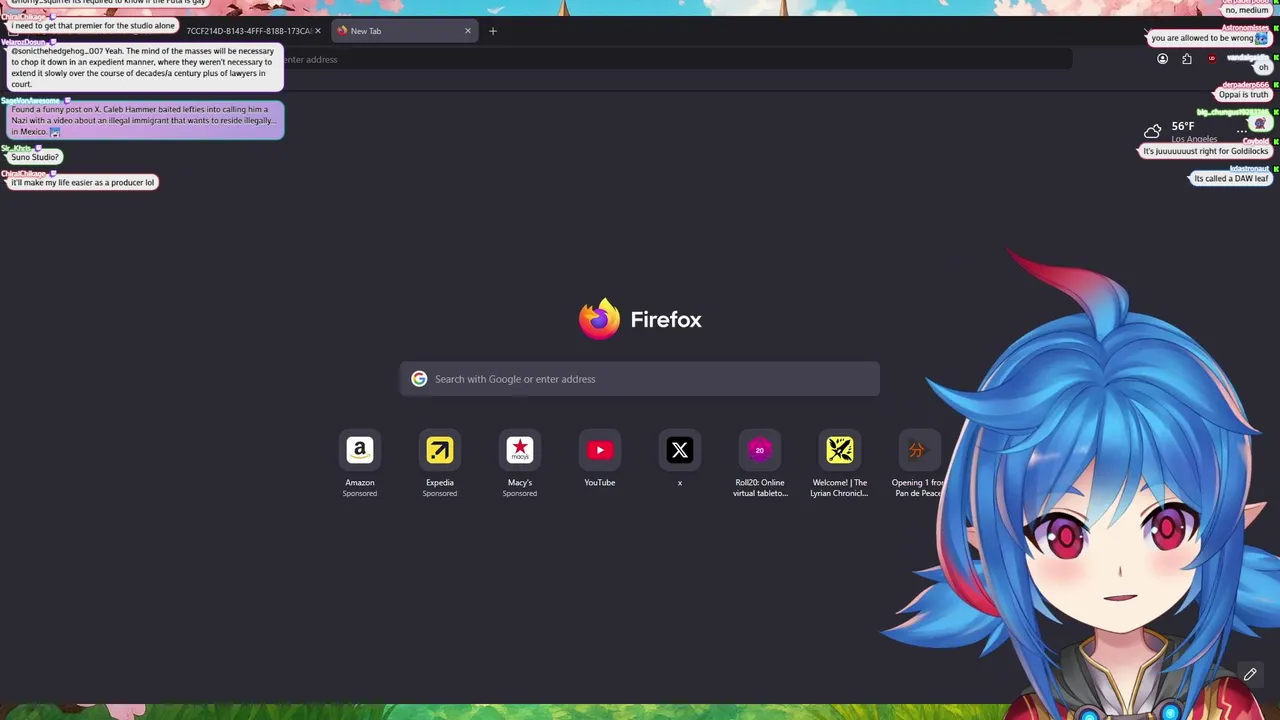The height and width of the screenshot is (720, 1280).
Task: Click the 'Oppai is truth' chat message
Action: (1243, 95)
